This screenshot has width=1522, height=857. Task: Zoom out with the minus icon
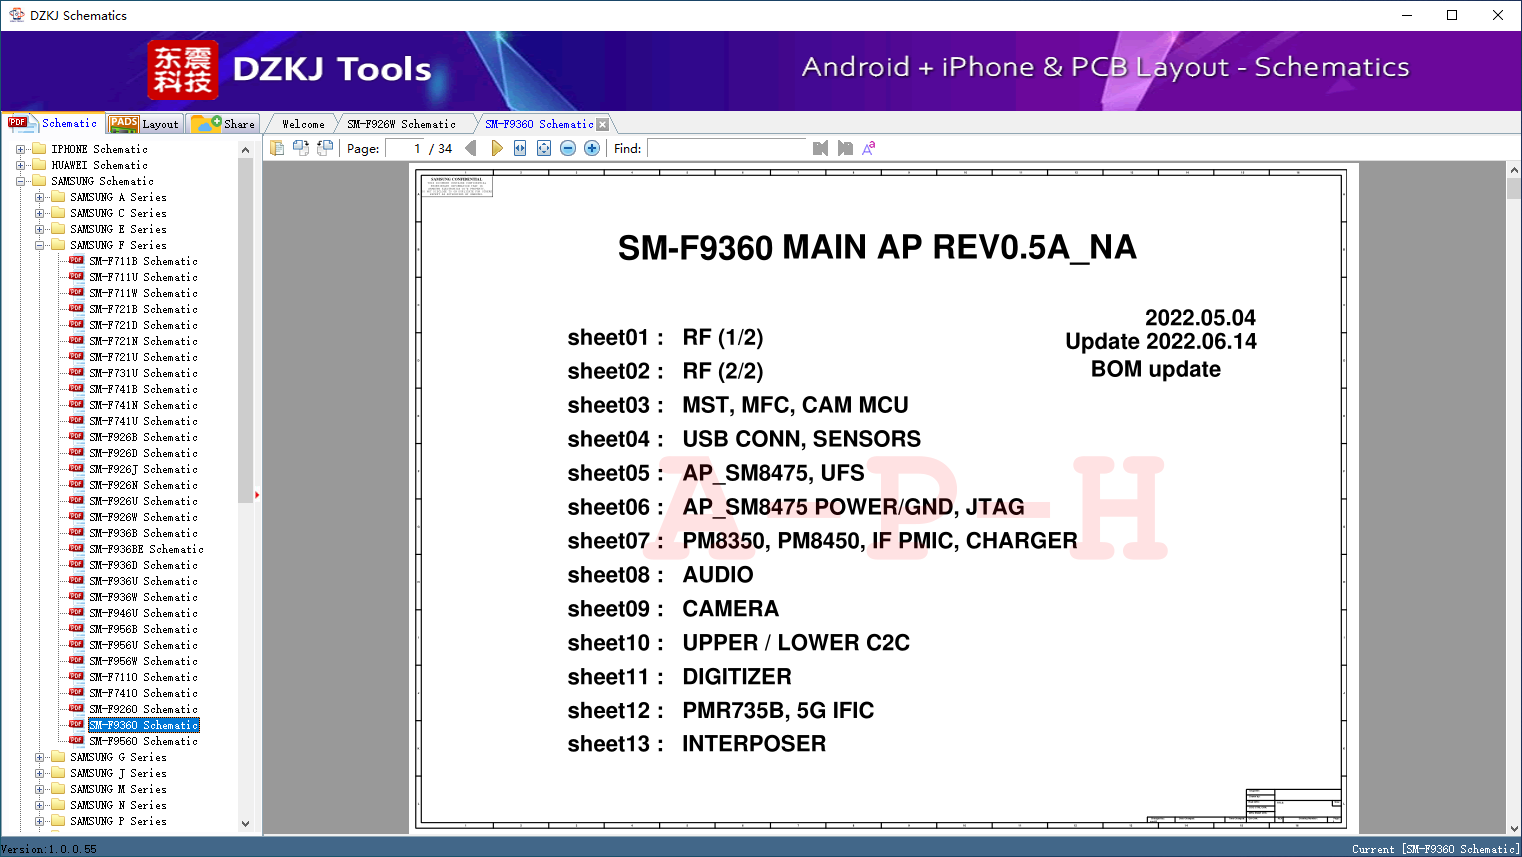pos(568,148)
